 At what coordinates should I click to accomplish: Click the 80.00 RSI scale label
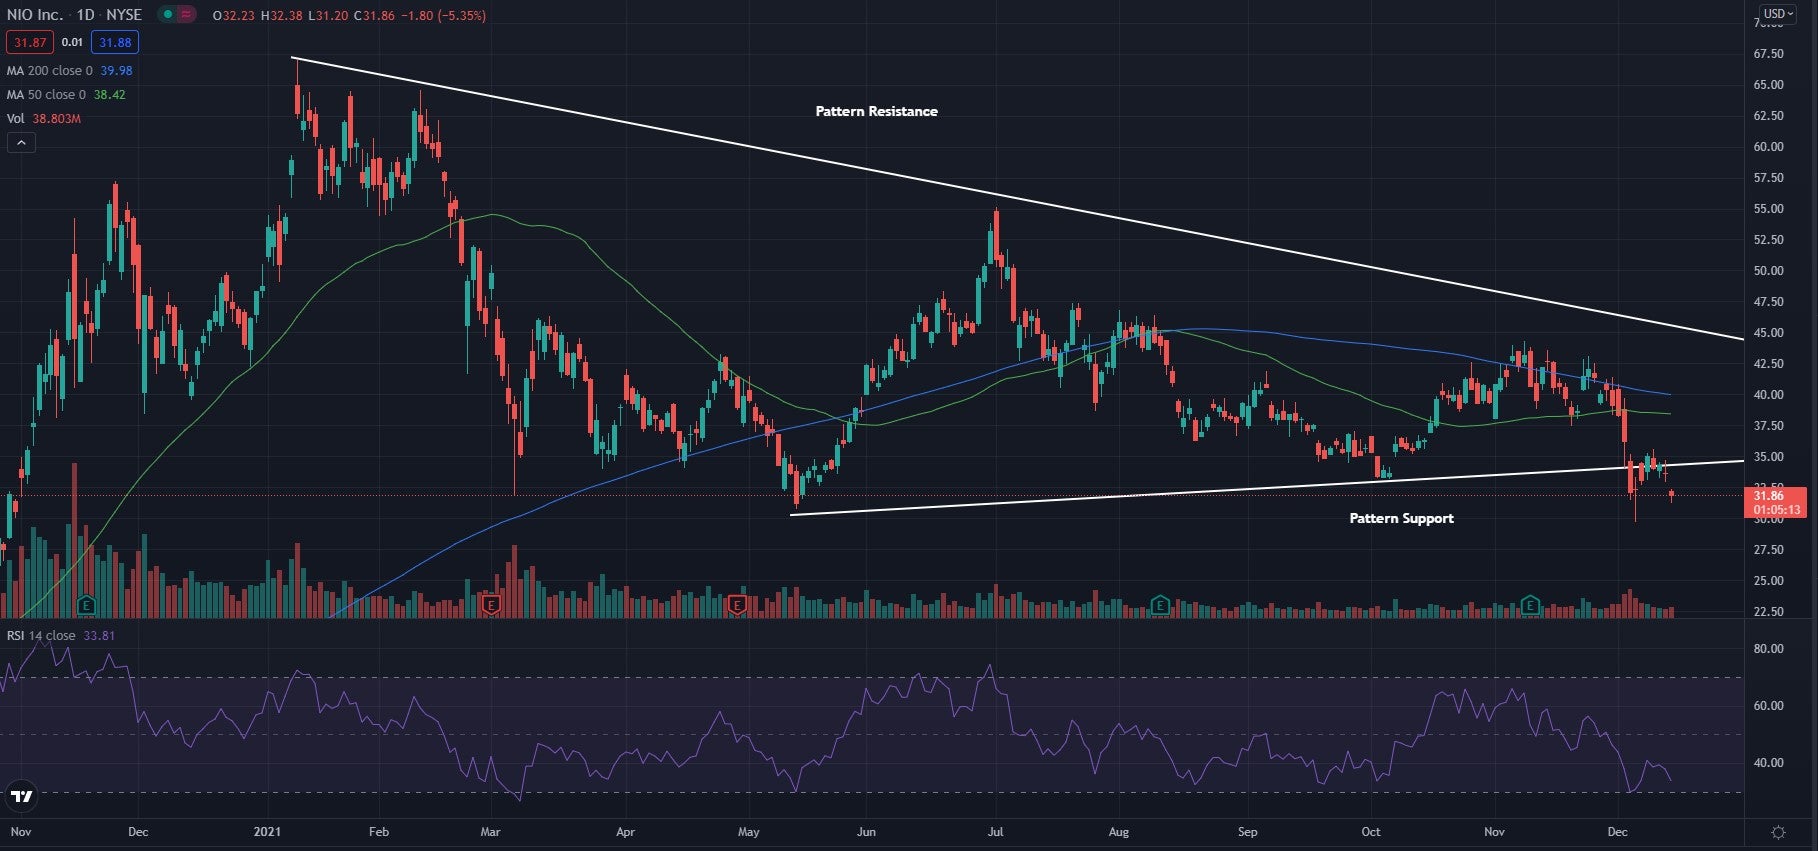(x=1768, y=649)
